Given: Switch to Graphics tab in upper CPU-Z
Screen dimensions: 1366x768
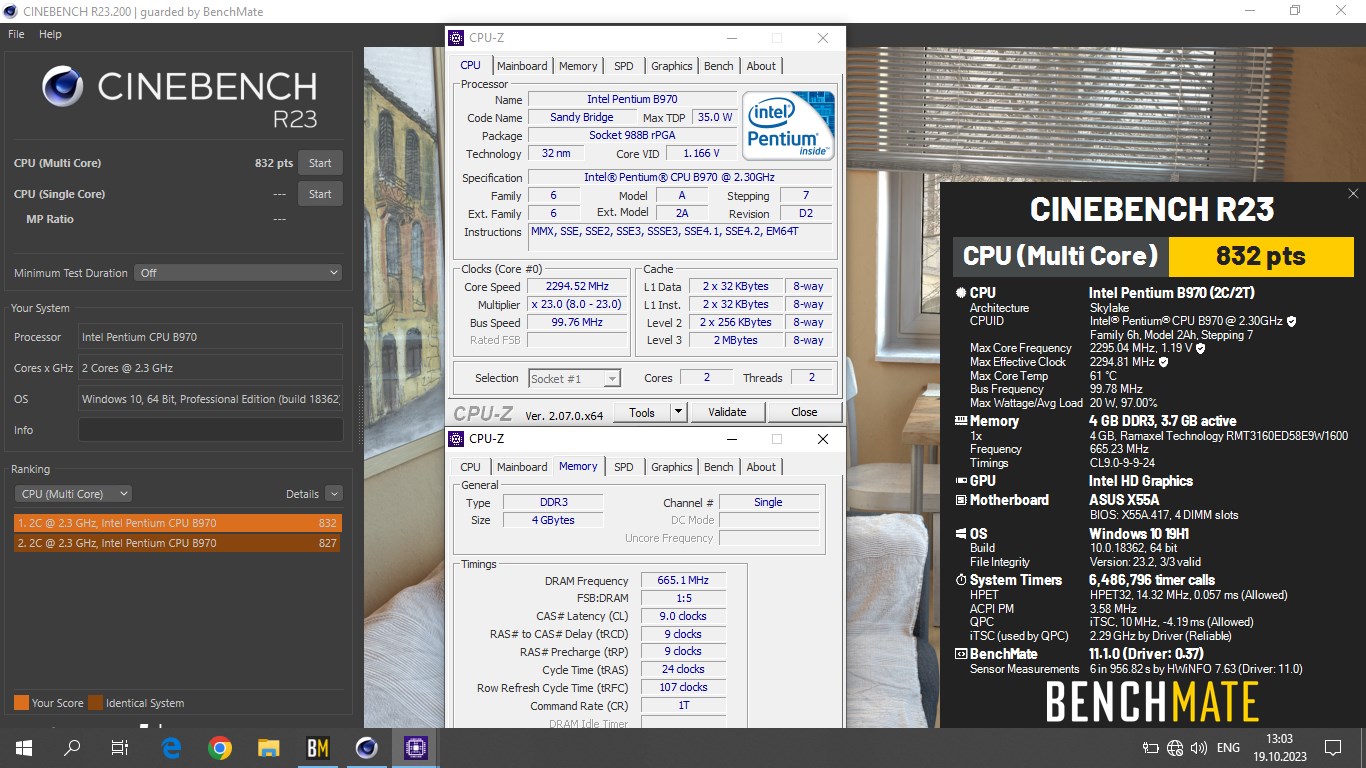Looking at the screenshot, I should click(x=672, y=66).
